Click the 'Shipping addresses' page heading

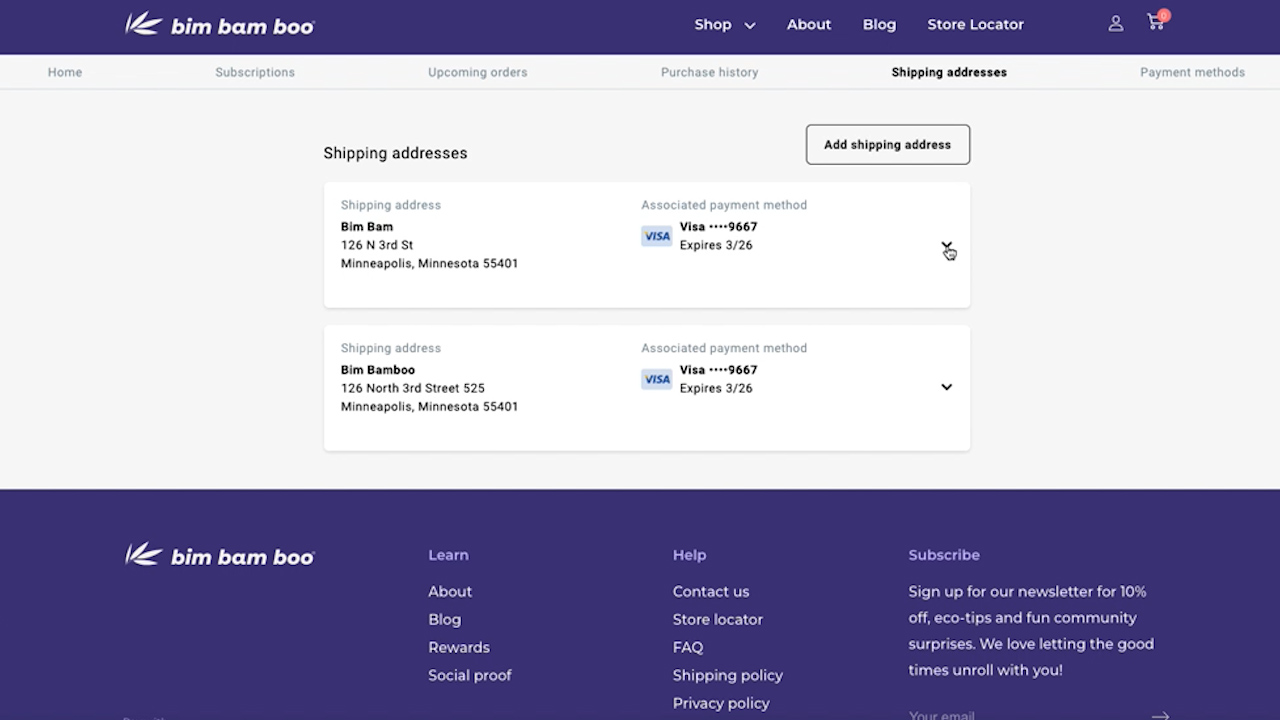pos(395,153)
